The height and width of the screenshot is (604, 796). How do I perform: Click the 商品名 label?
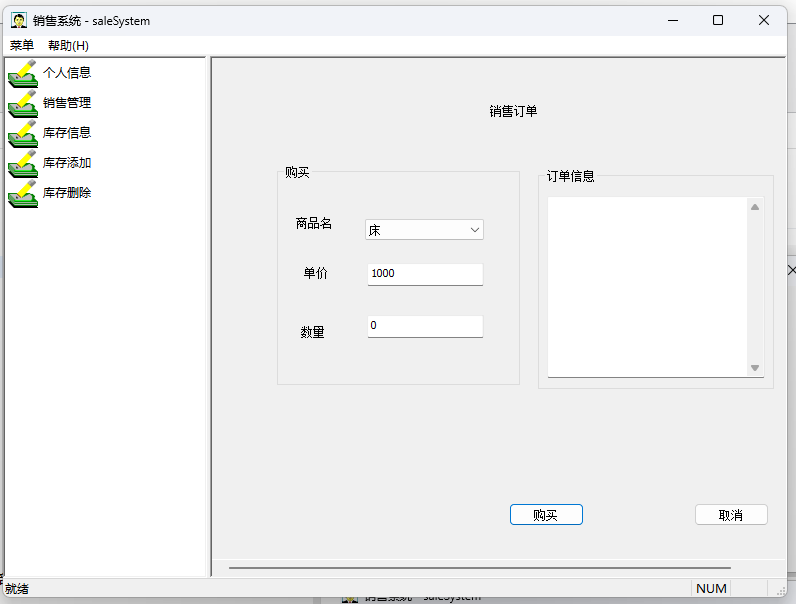[x=314, y=223]
